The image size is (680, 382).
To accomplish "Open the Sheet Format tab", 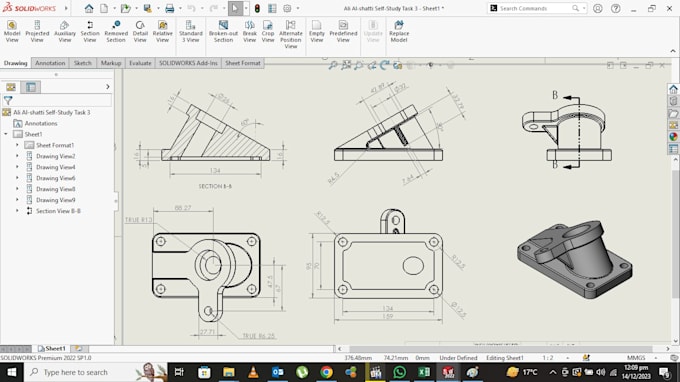I will 243,63.
